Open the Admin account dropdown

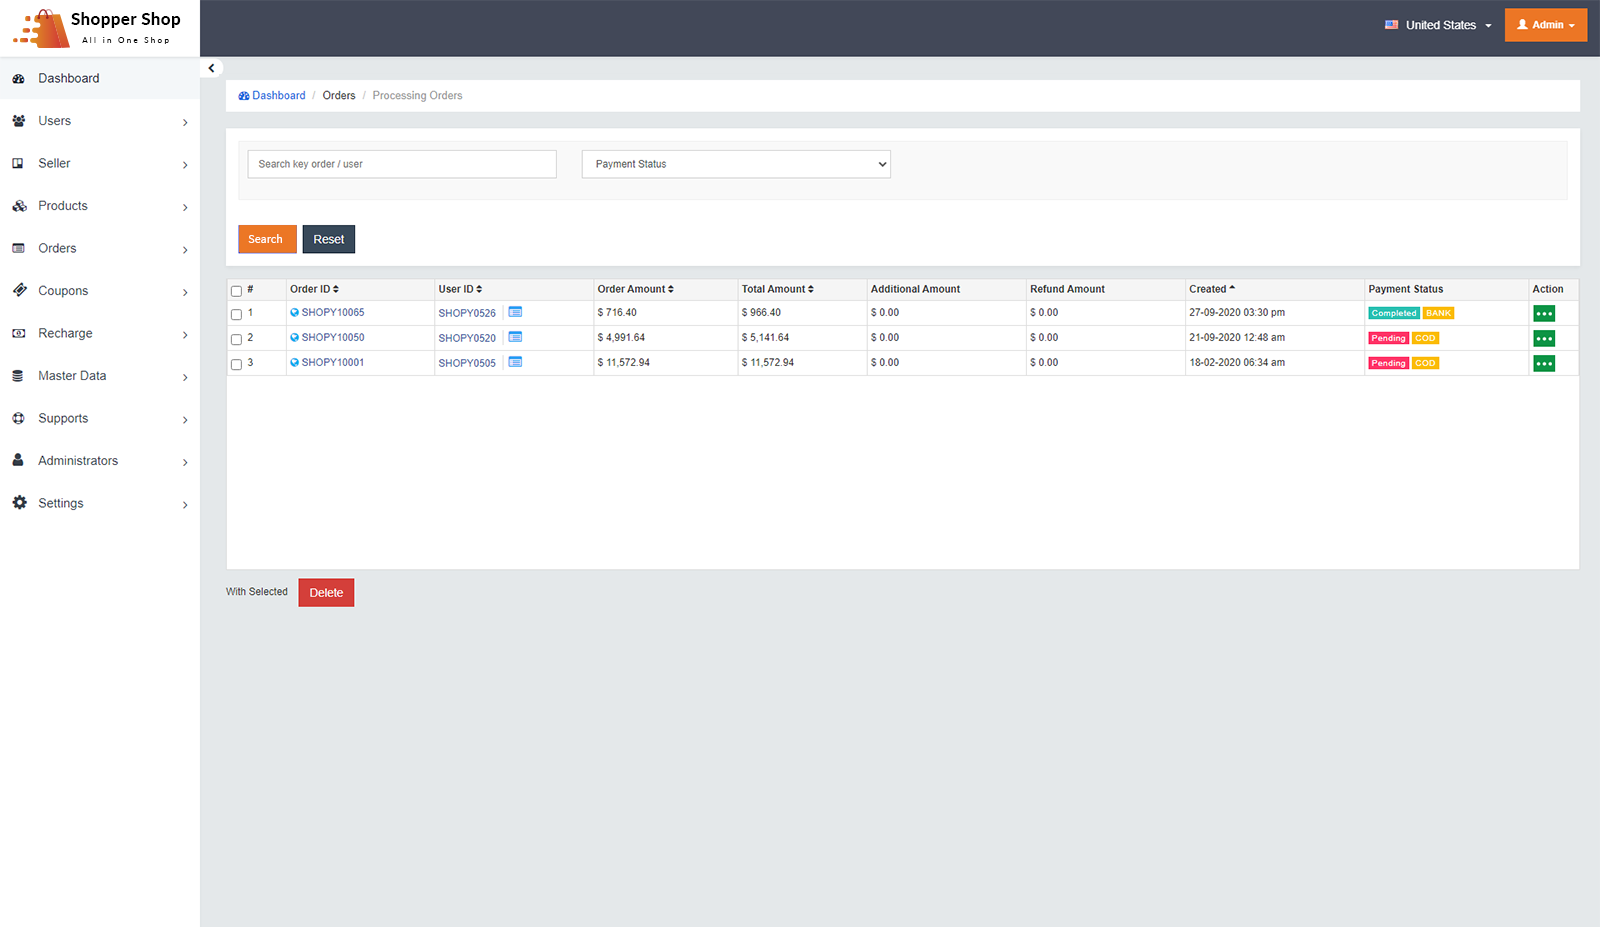1546,25
